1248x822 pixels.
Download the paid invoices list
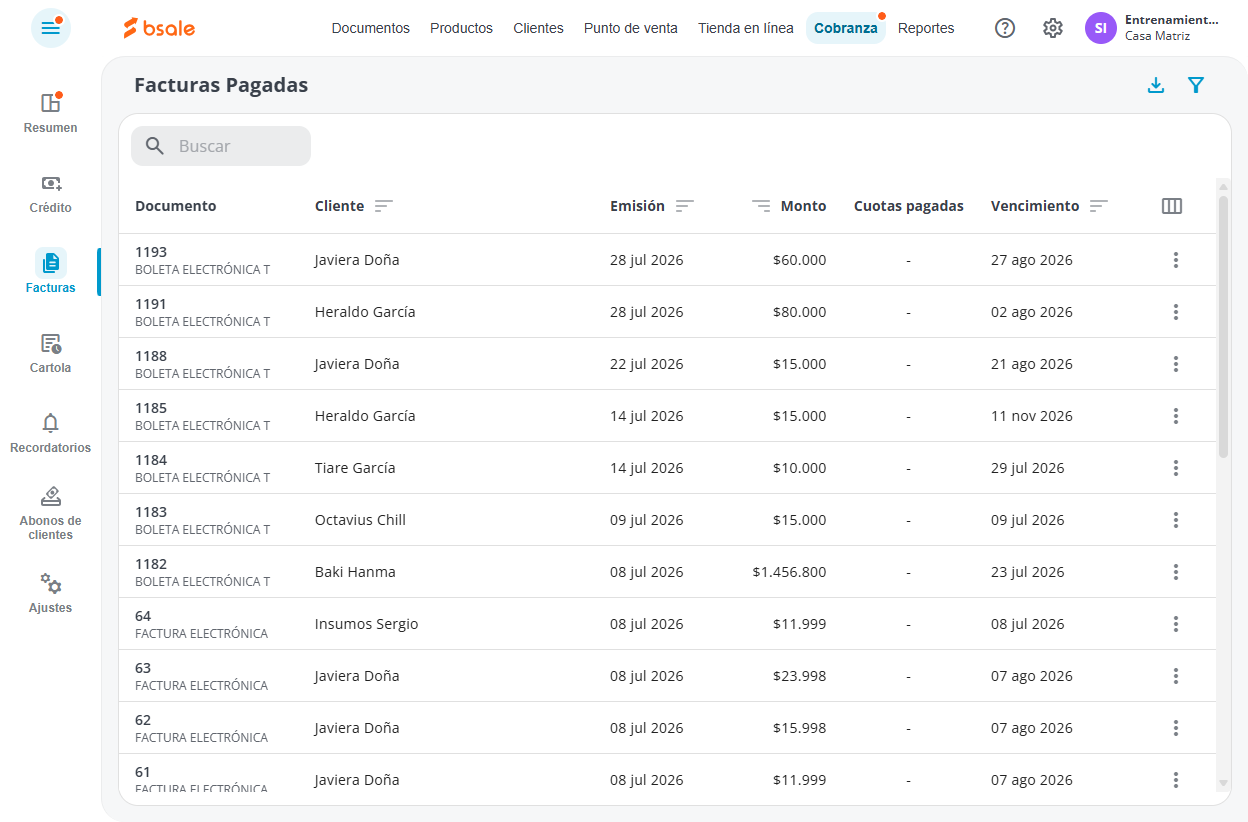[1156, 85]
